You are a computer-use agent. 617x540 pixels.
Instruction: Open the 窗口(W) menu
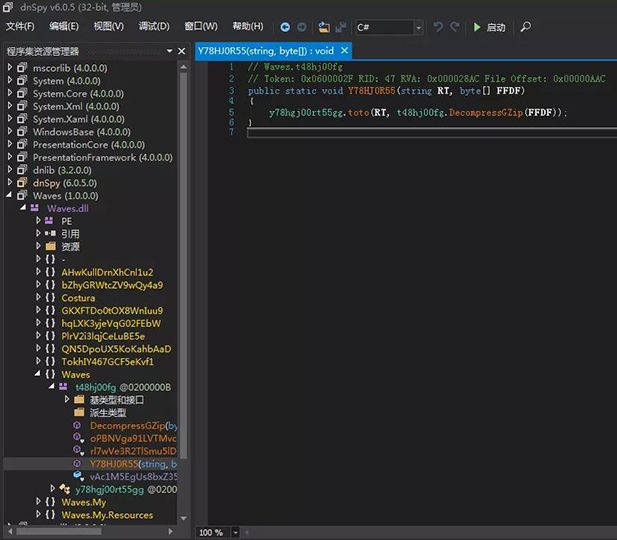tap(201, 26)
